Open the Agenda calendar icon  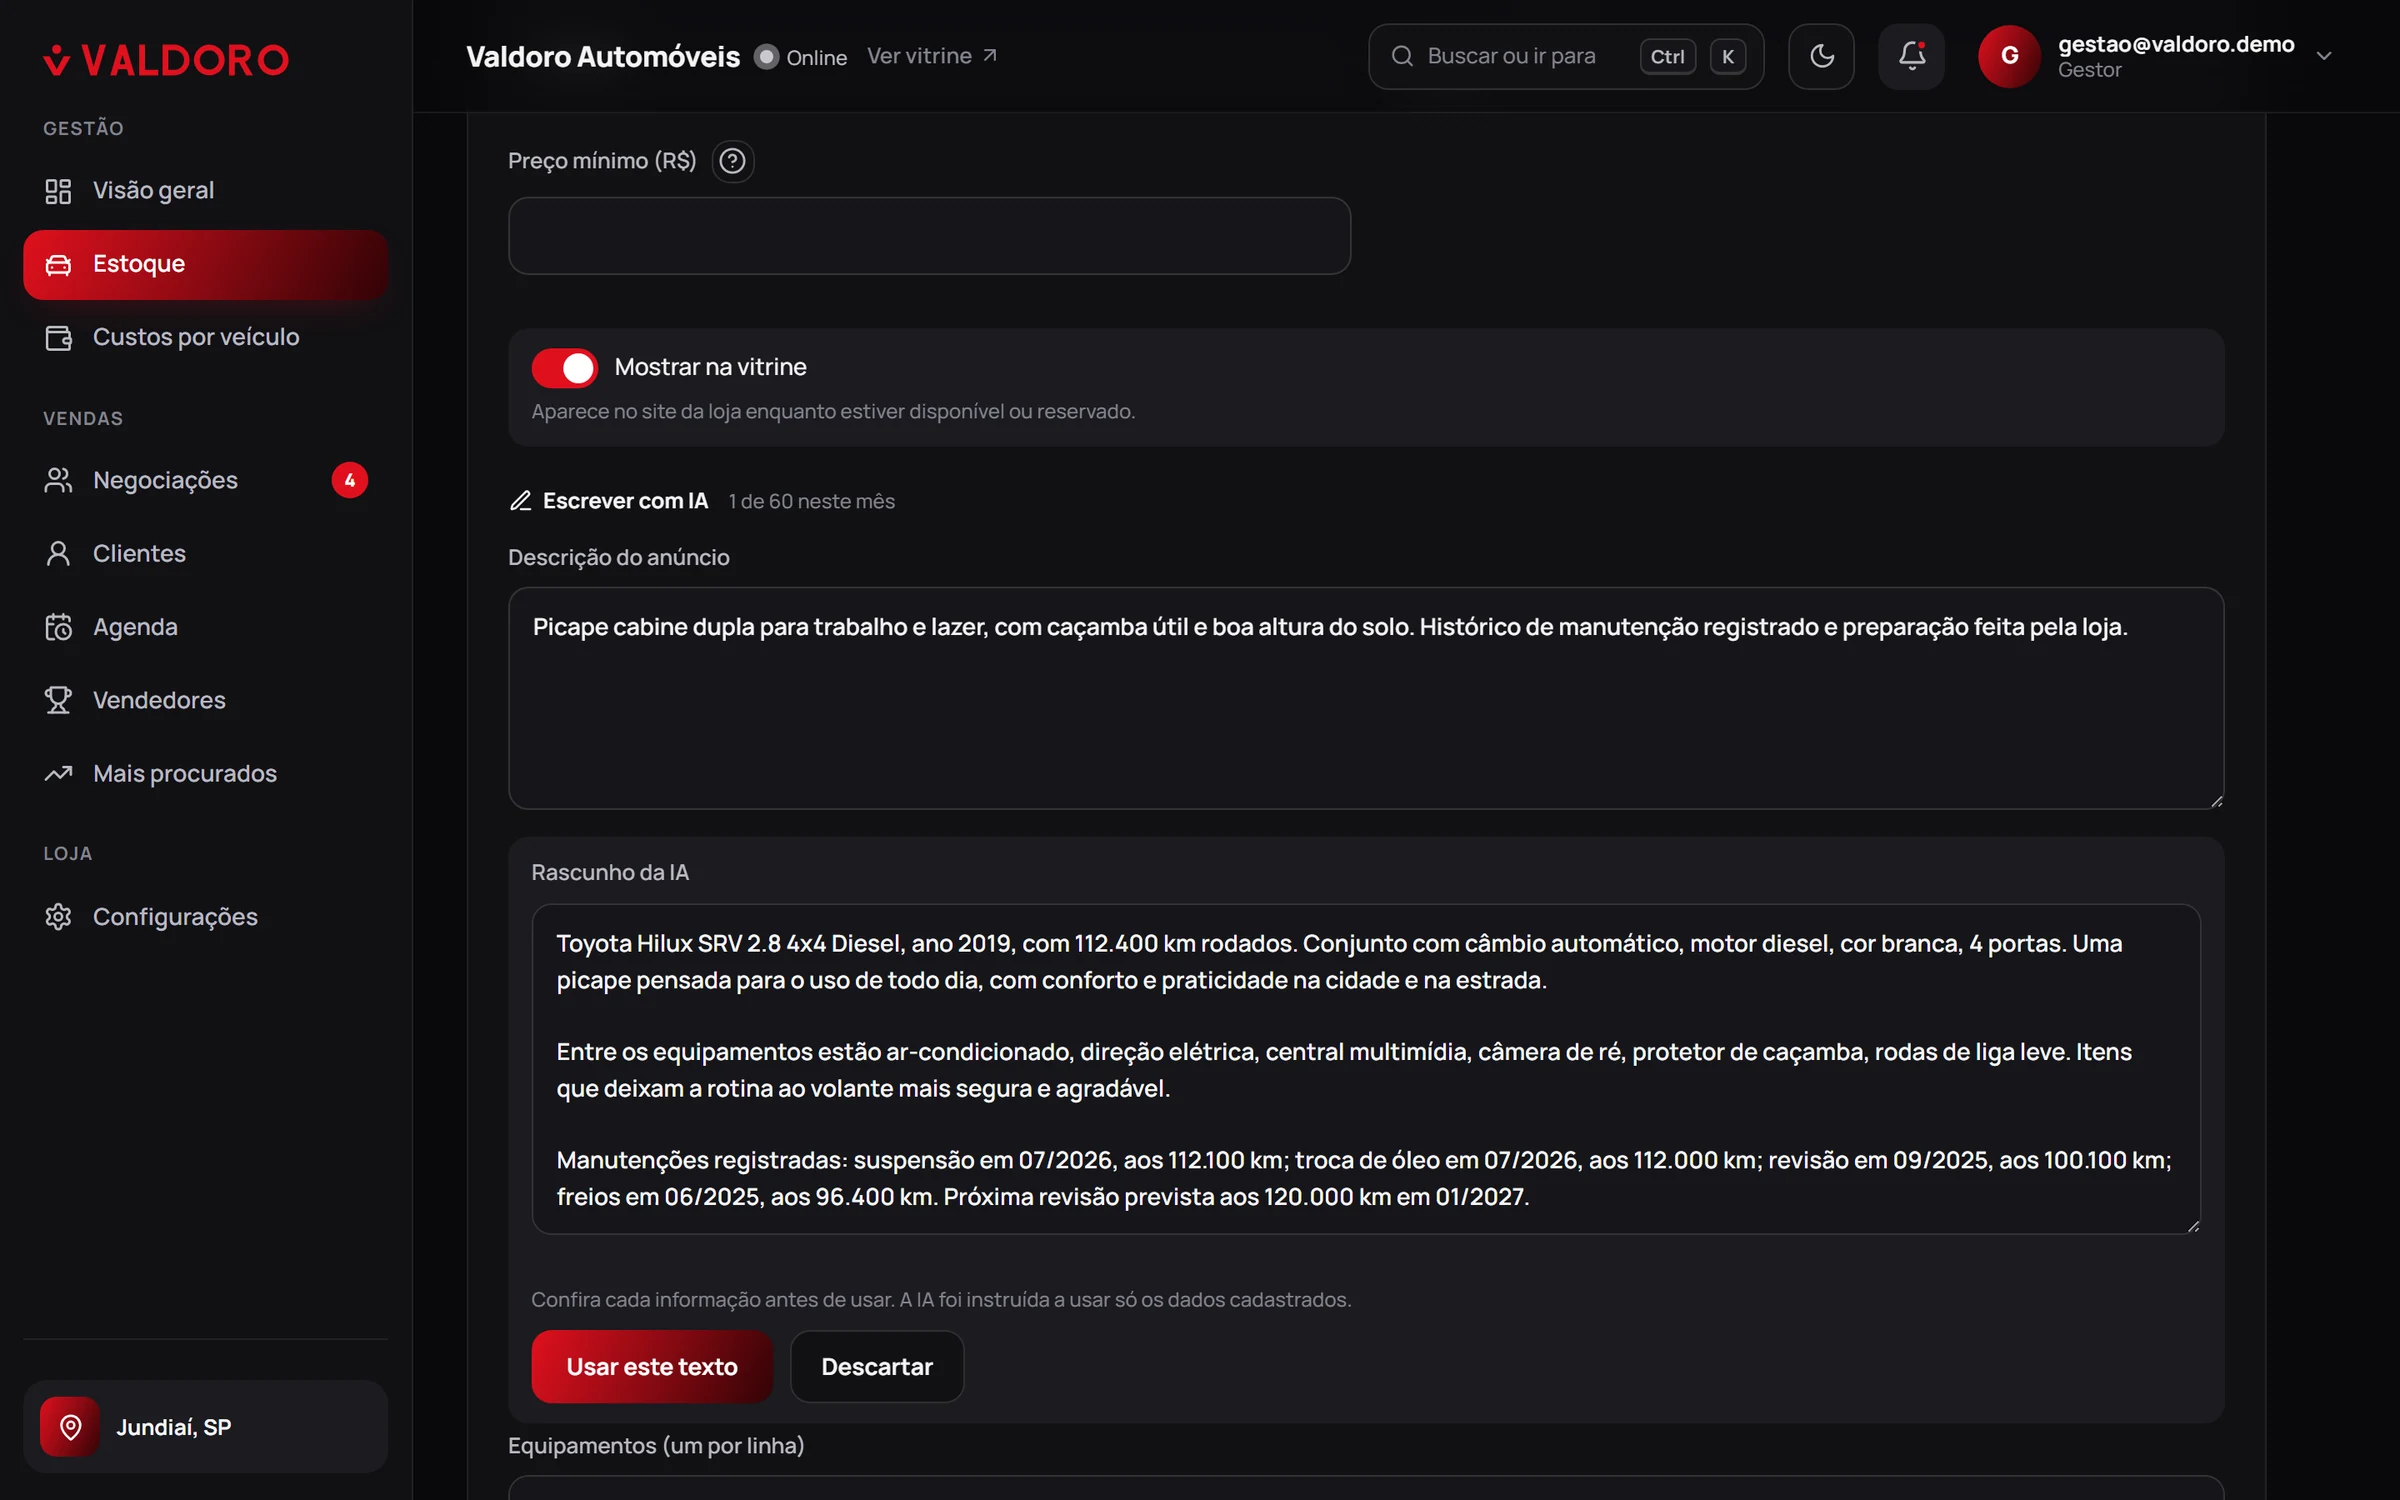point(58,627)
